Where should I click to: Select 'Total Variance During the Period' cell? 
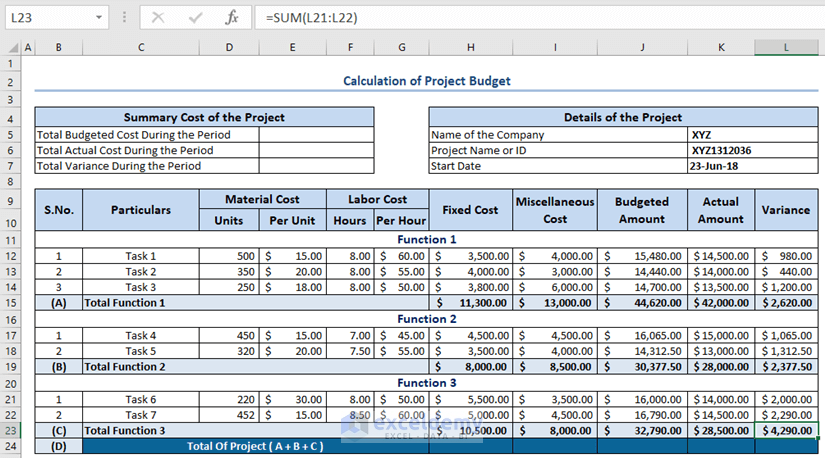pyautogui.click(x=147, y=166)
